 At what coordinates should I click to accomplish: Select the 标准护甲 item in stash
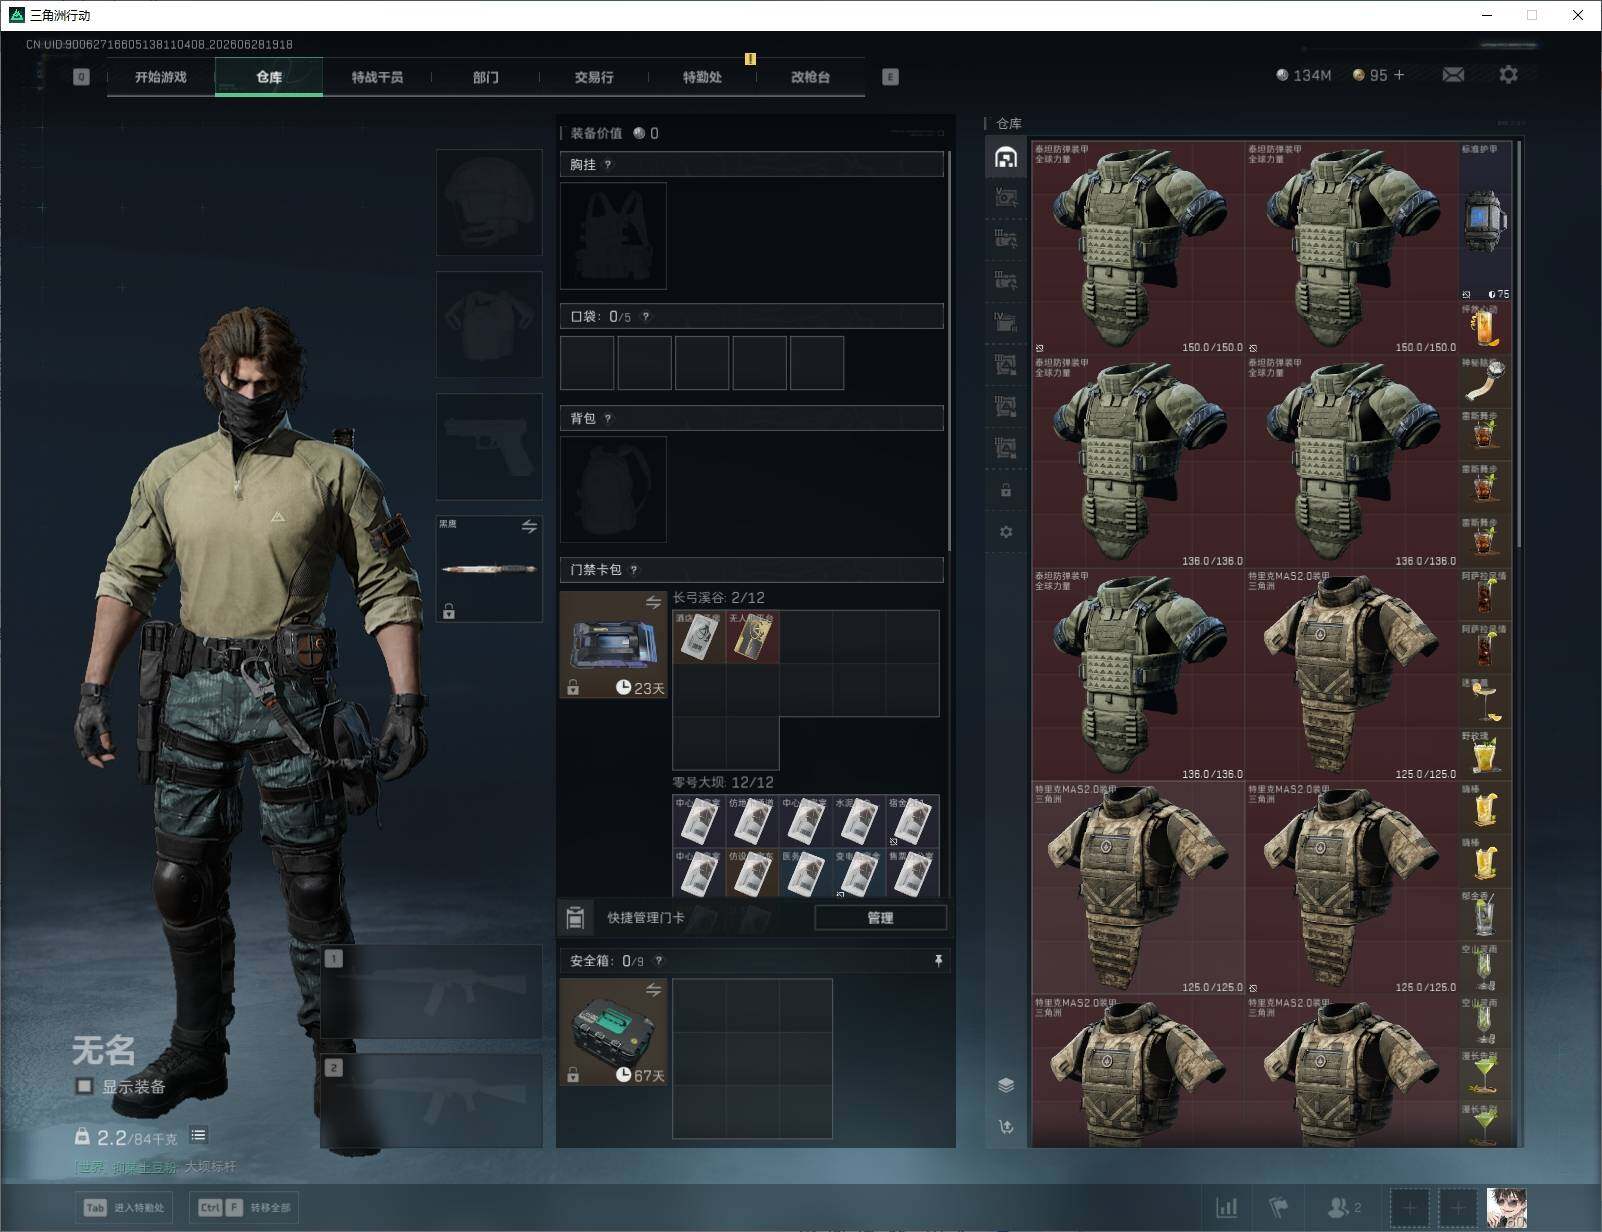pyautogui.click(x=1485, y=221)
